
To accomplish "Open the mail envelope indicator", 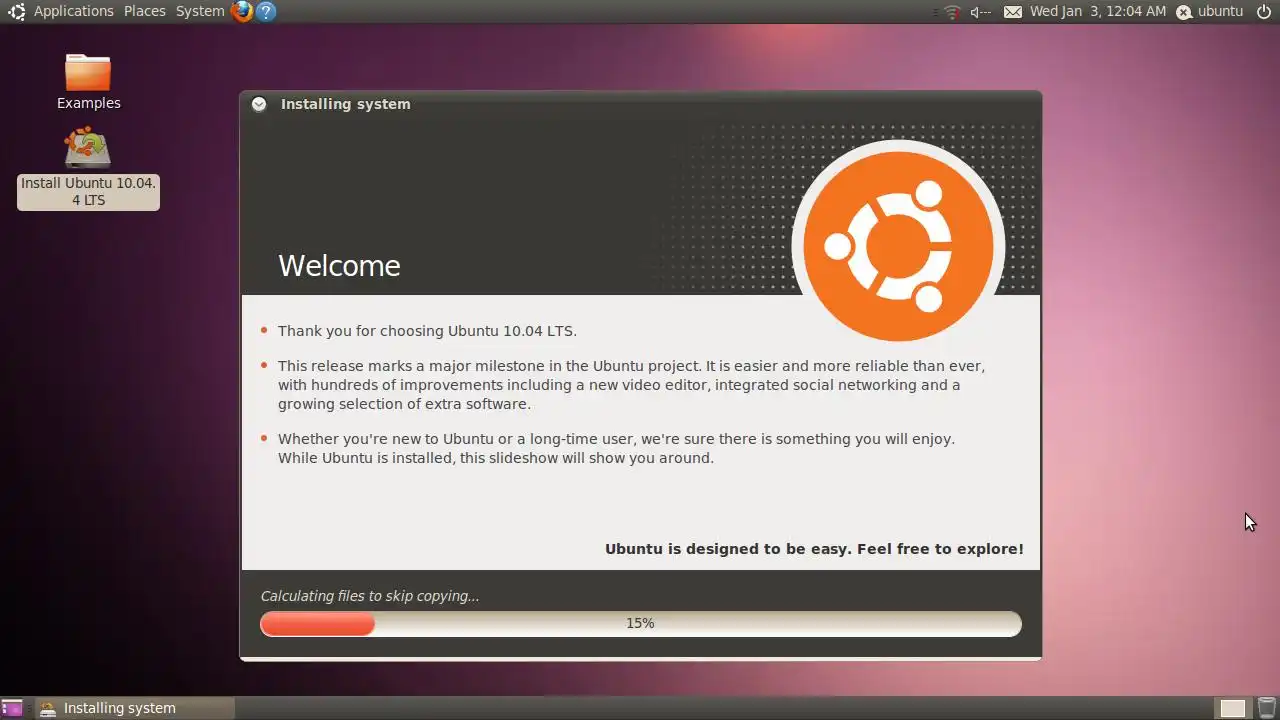I will (x=1013, y=12).
